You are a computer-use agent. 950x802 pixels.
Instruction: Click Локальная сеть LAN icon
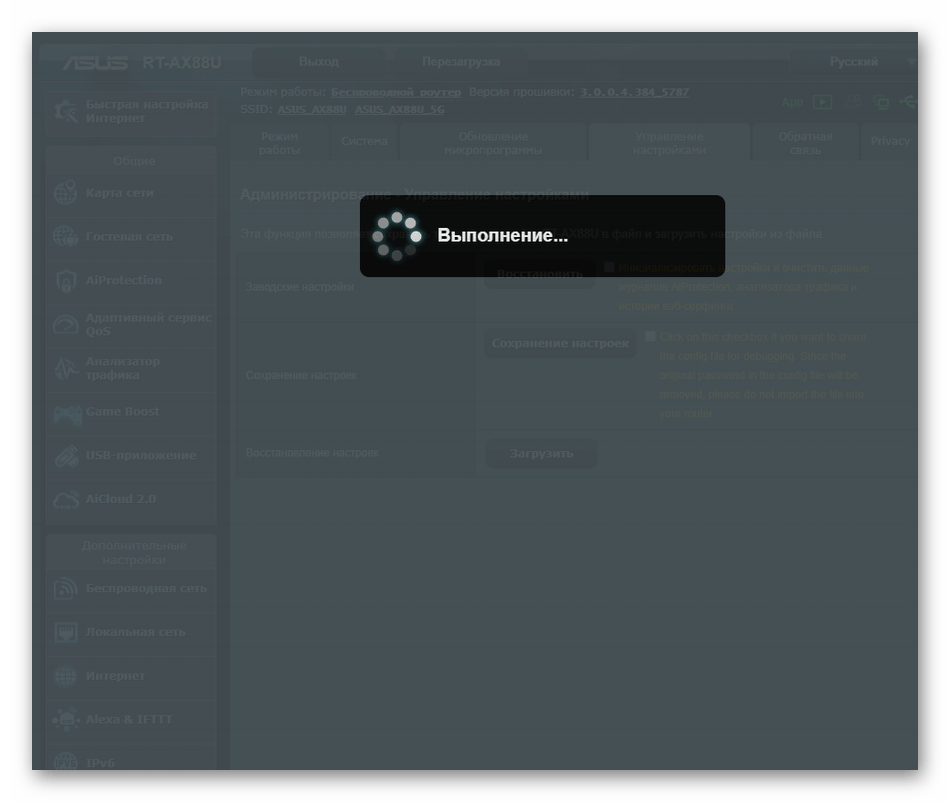[65, 632]
